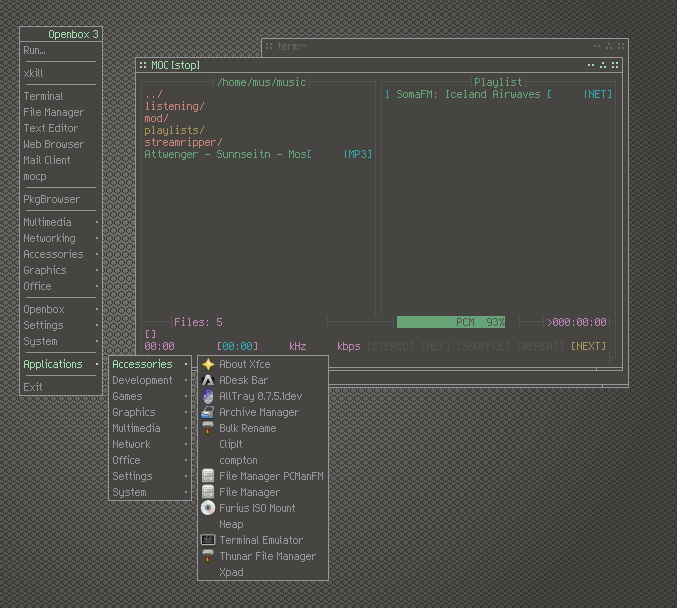Open Mail Client menu entry
The height and width of the screenshot is (608, 677).
[x=61, y=160]
